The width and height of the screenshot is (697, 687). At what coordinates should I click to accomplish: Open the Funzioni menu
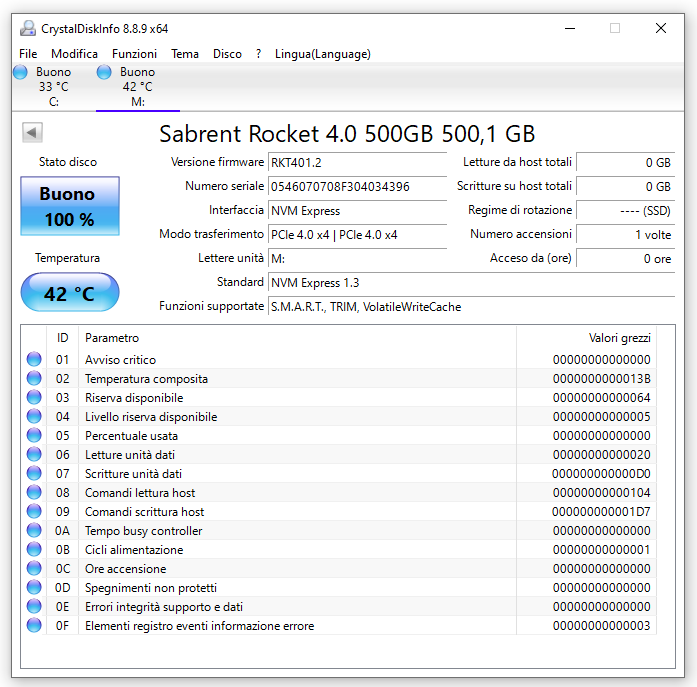tap(134, 54)
